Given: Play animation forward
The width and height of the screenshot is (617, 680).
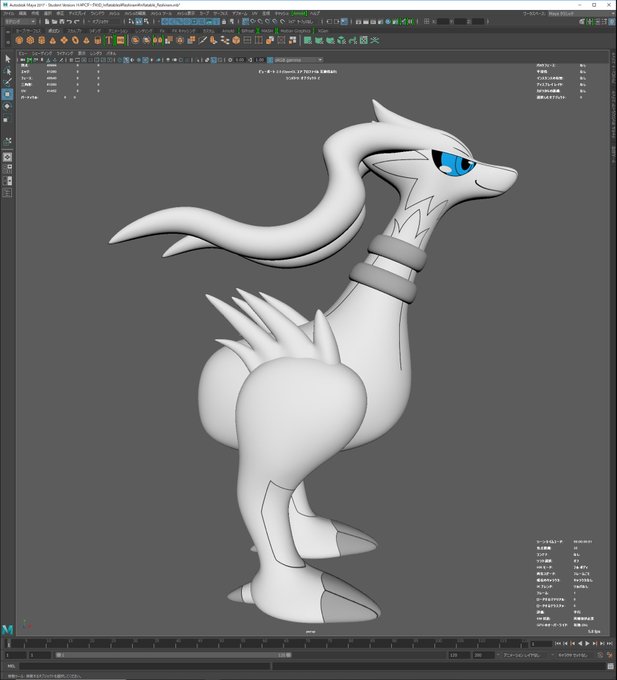Looking at the screenshot, I should click(587, 643).
